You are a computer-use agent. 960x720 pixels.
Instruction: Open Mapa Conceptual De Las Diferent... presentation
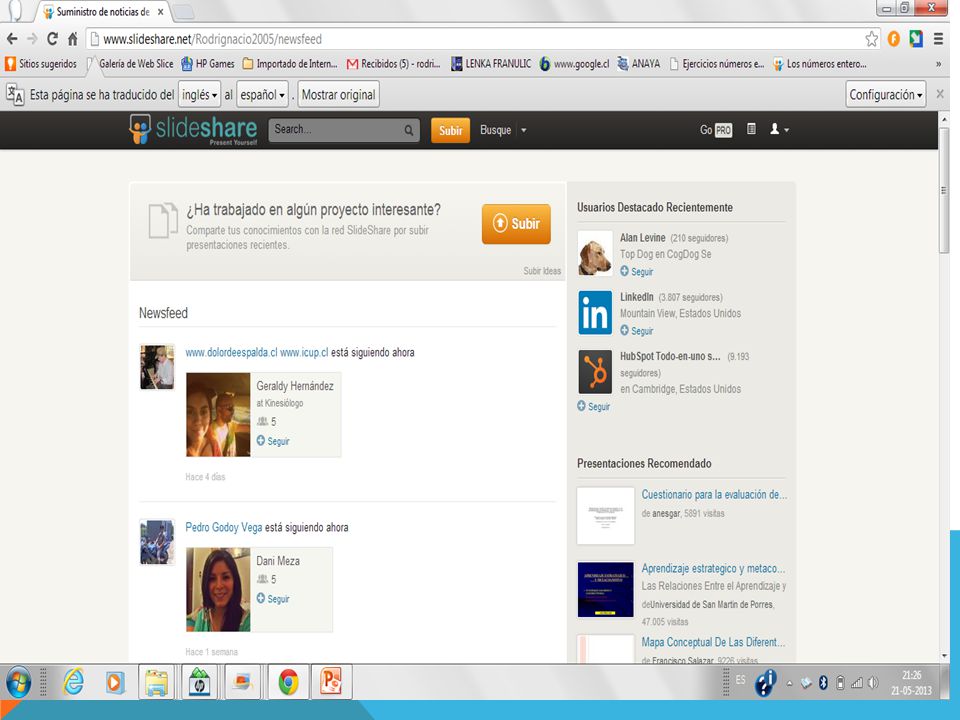pos(713,642)
